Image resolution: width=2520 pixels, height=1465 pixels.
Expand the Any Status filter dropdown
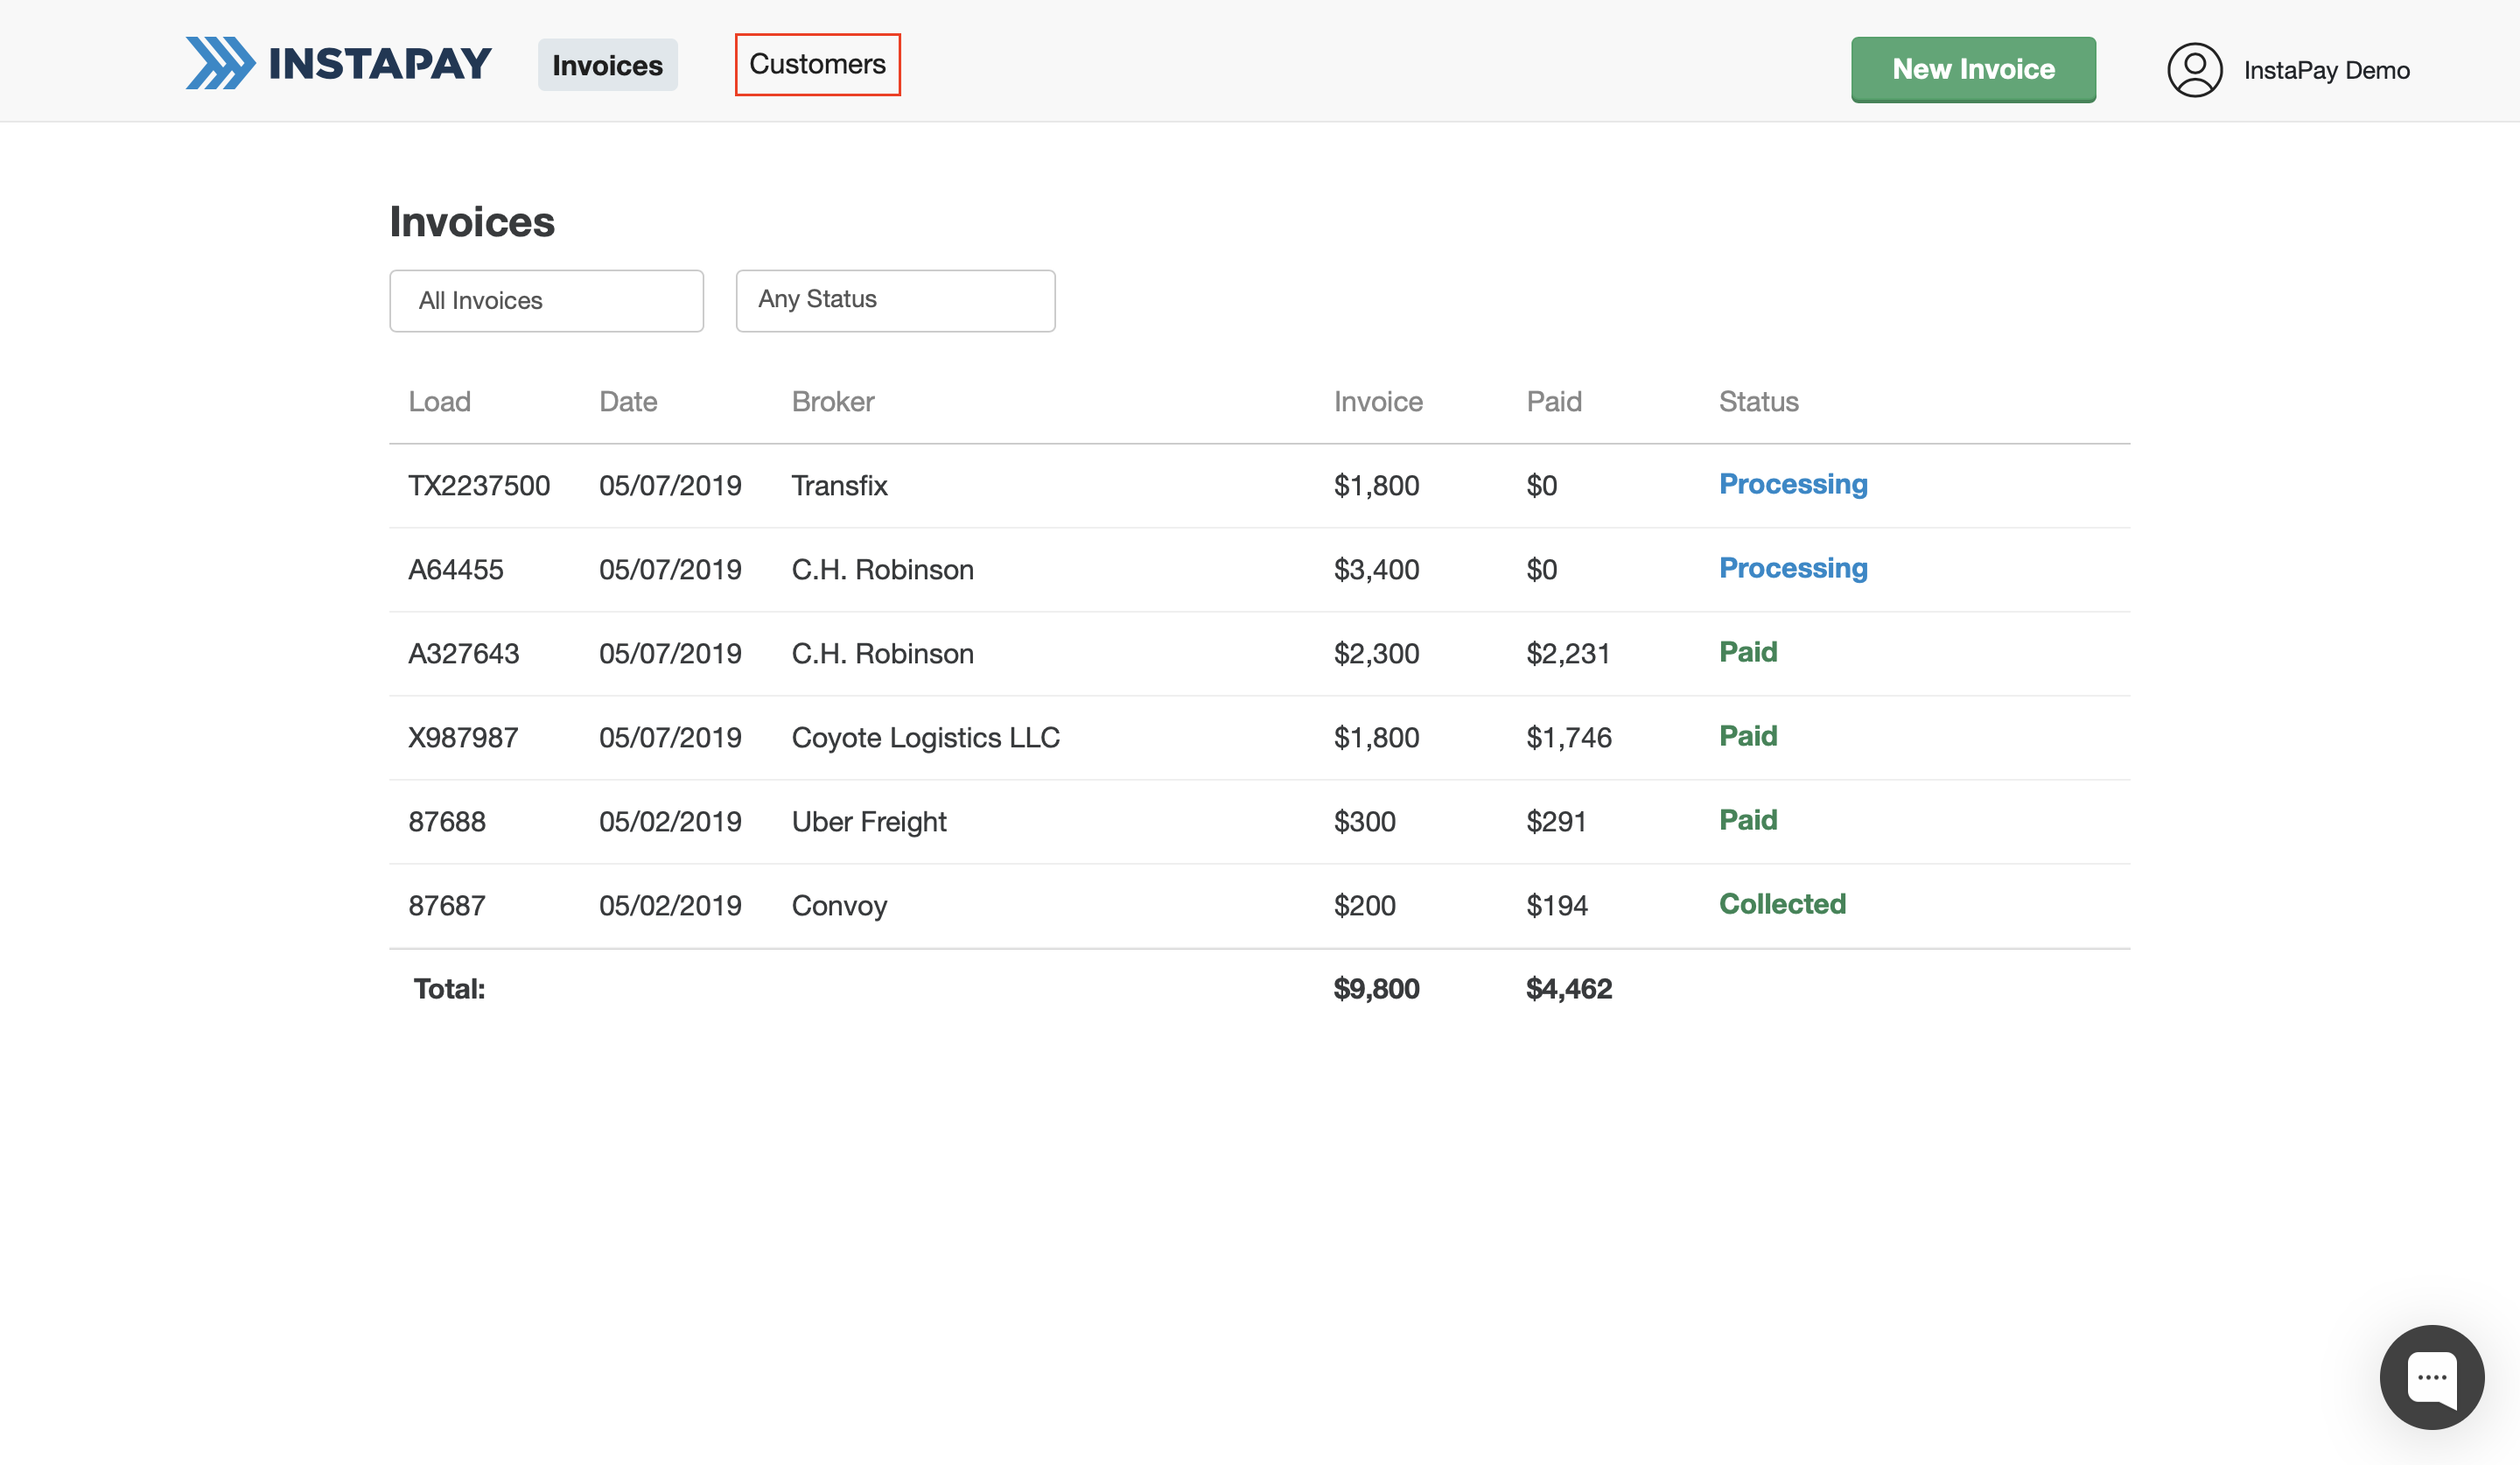(895, 300)
